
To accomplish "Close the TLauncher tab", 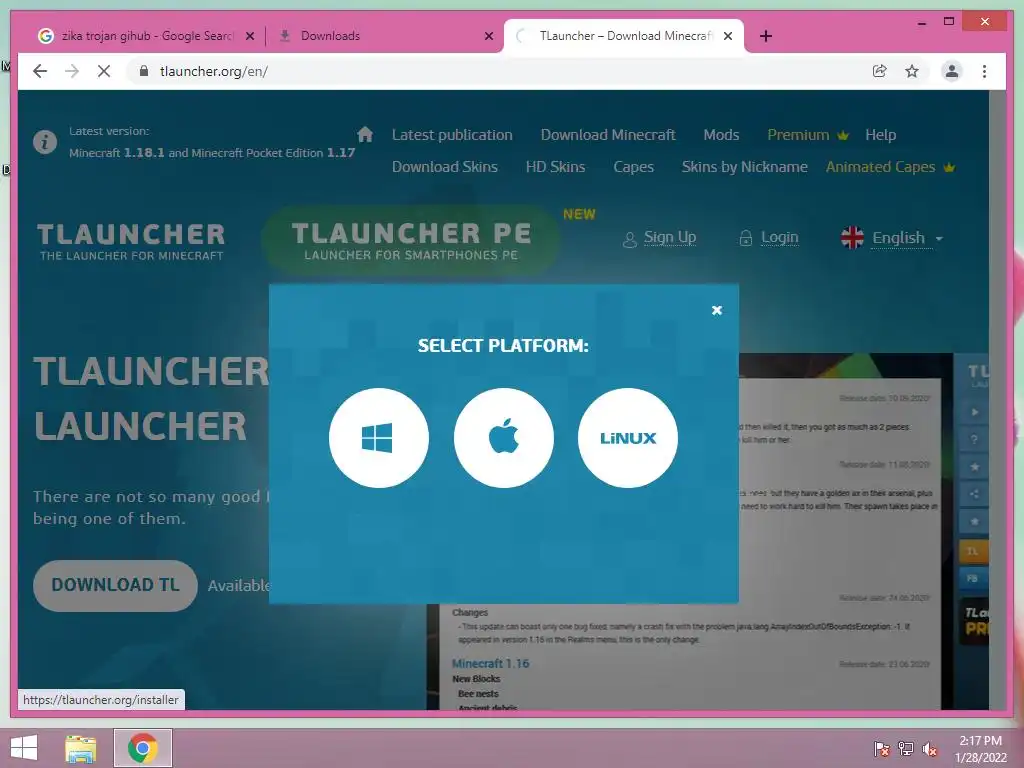I will pos(728,37).
